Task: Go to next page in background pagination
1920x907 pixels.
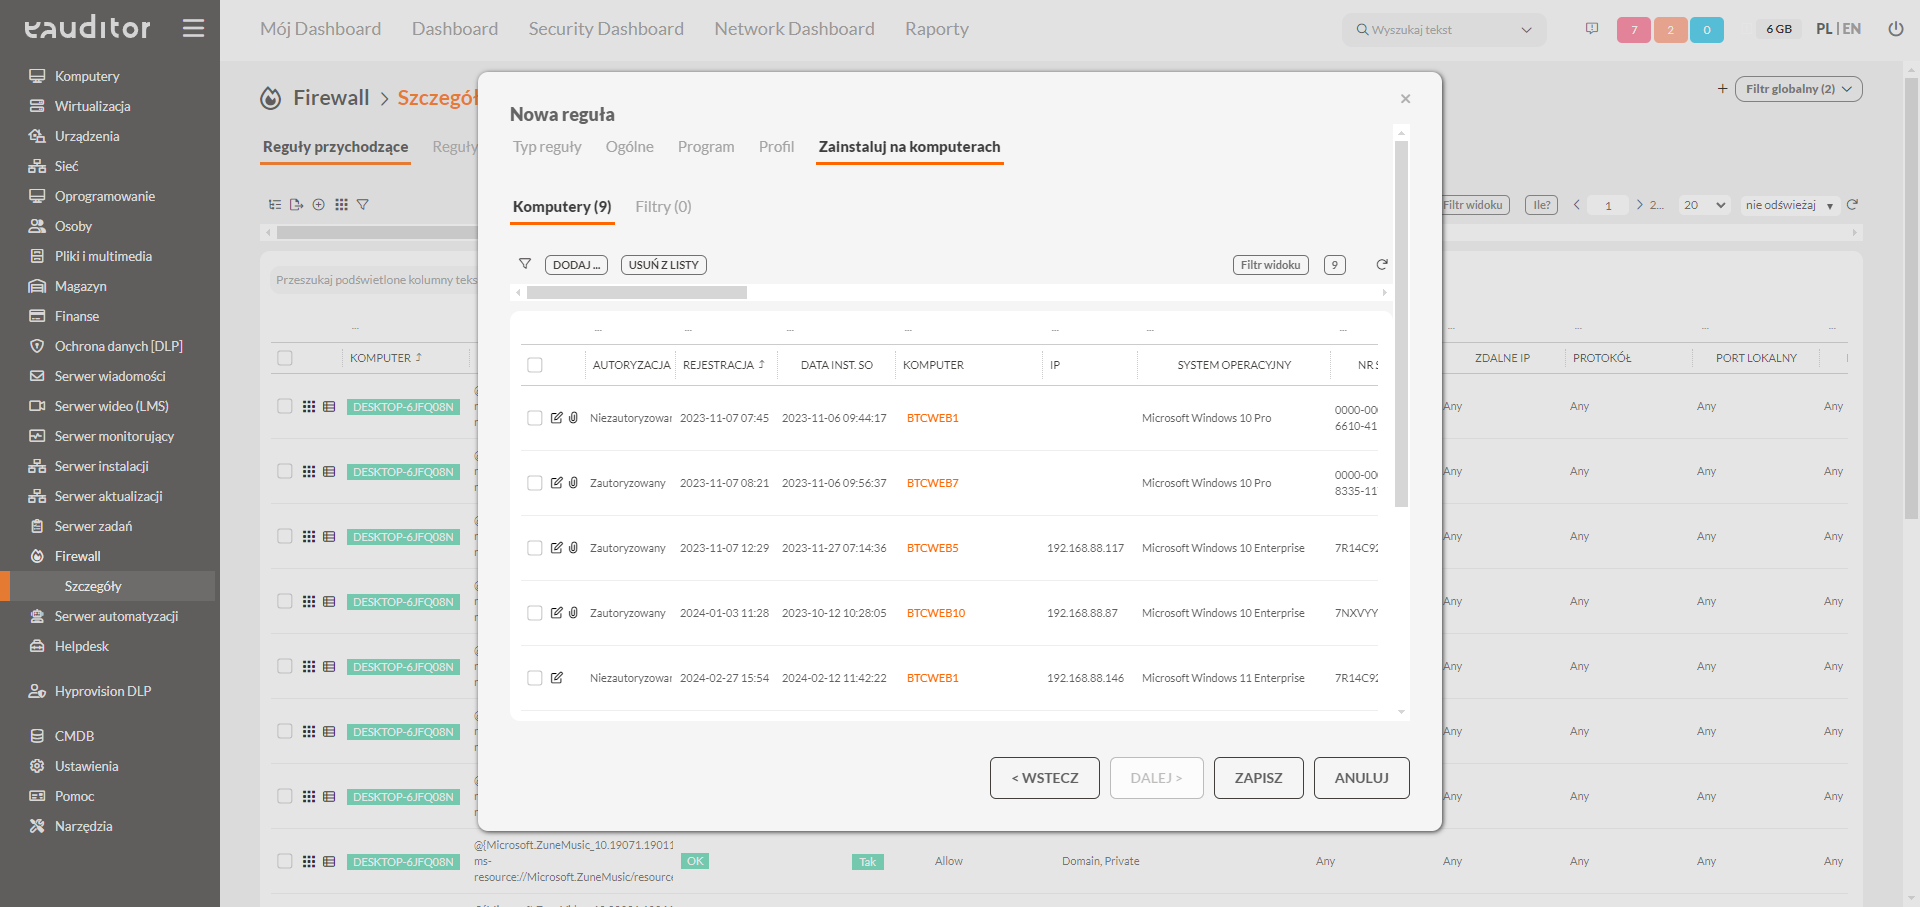Action: [x=1640, y=205]
